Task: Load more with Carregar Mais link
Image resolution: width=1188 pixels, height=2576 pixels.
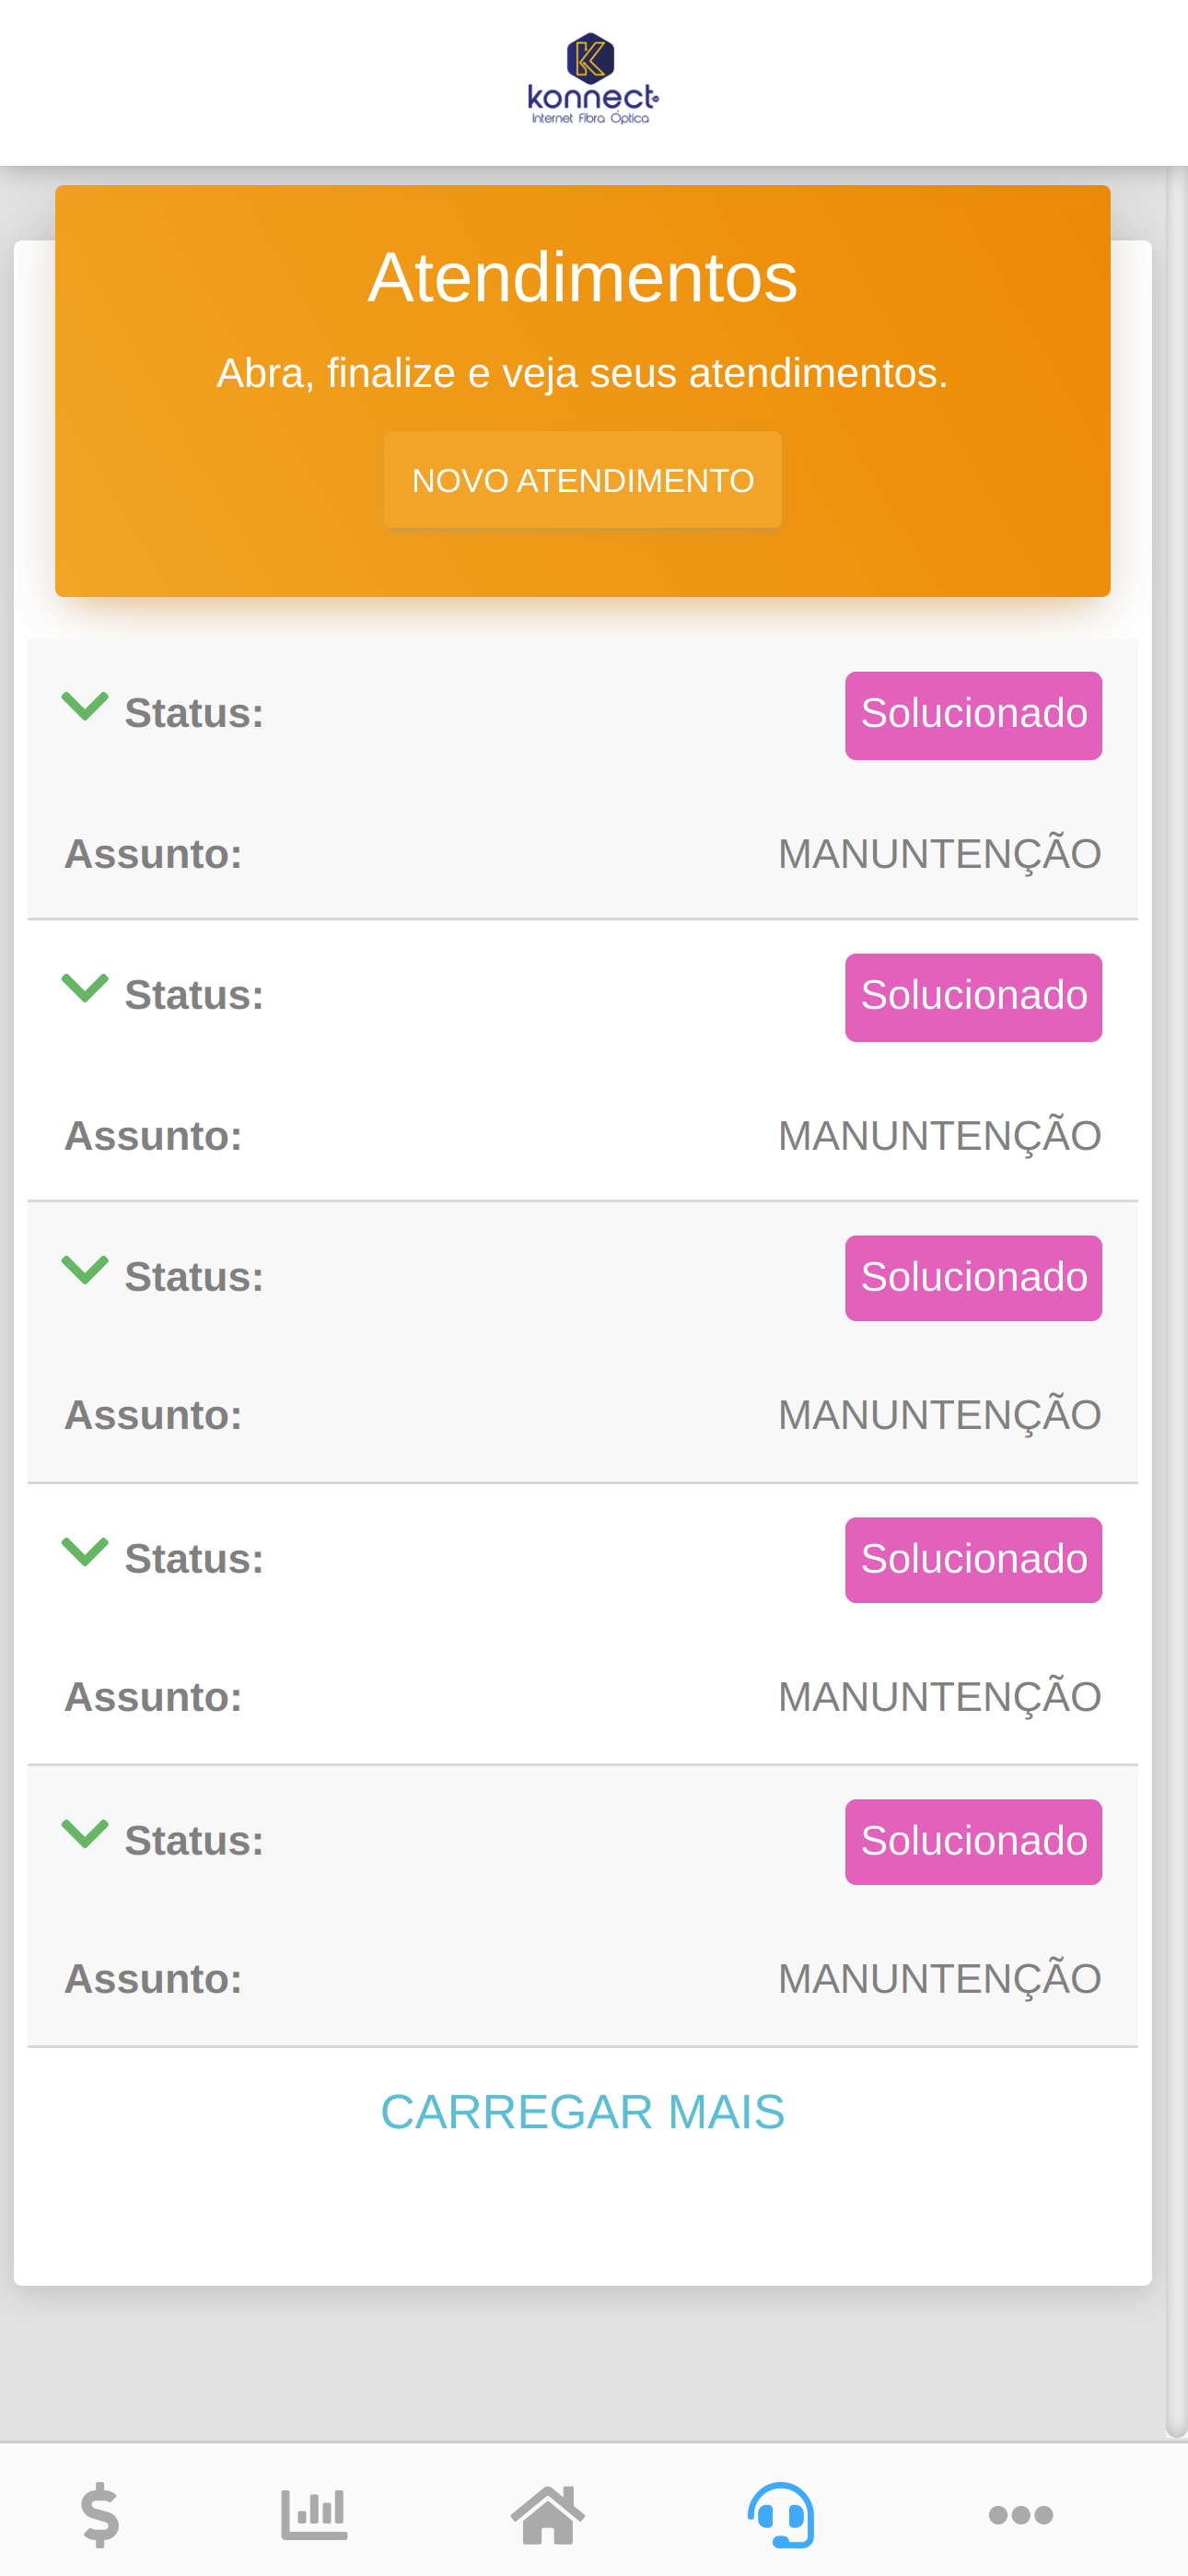Action: tap(582, 2112)
